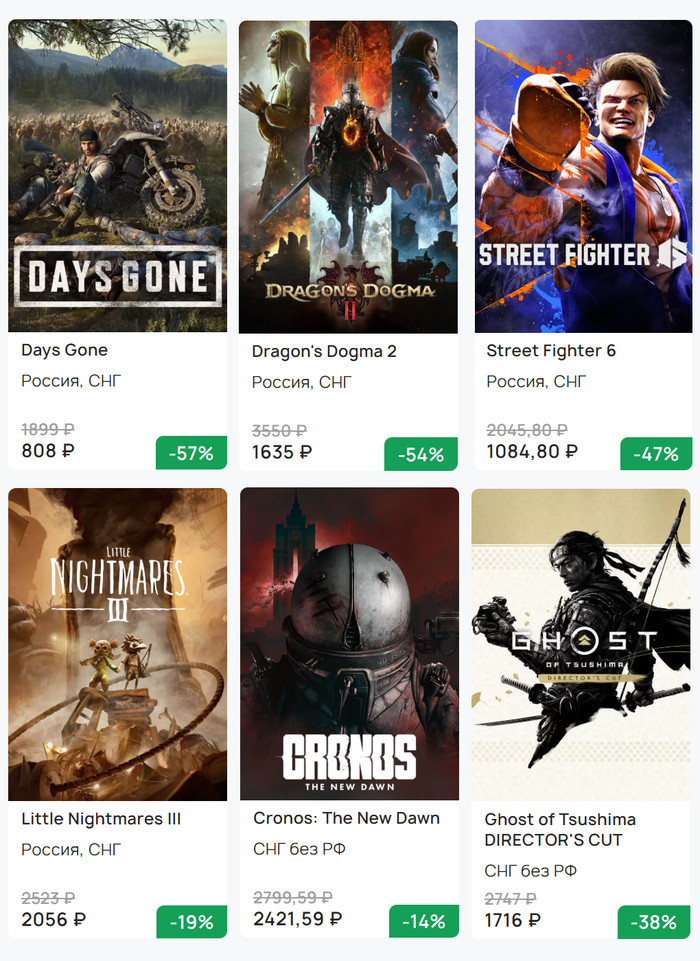Select the -47% discount badge
Screen dimensions: 700x961
pos(656,453)
